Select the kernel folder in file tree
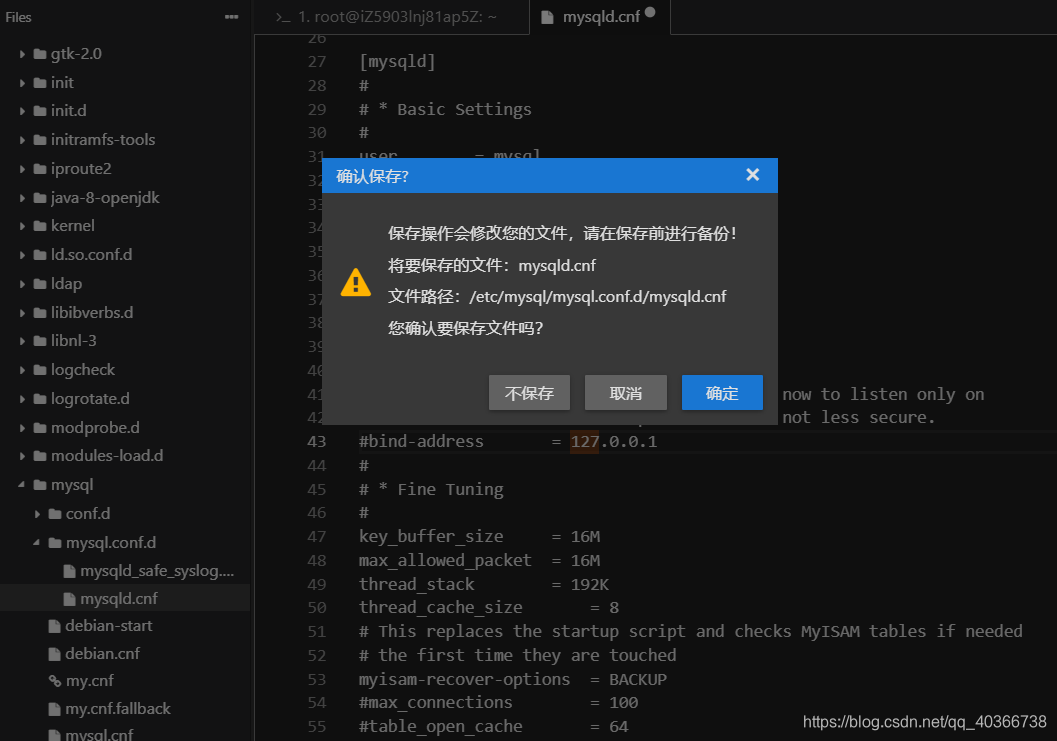Viewport: 1057px width, 741px height. tap(73, 226)
